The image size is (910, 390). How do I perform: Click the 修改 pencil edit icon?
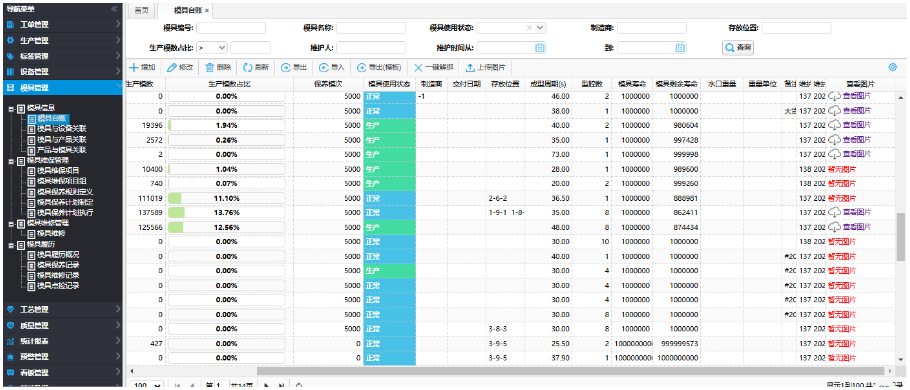click(171, 67)
